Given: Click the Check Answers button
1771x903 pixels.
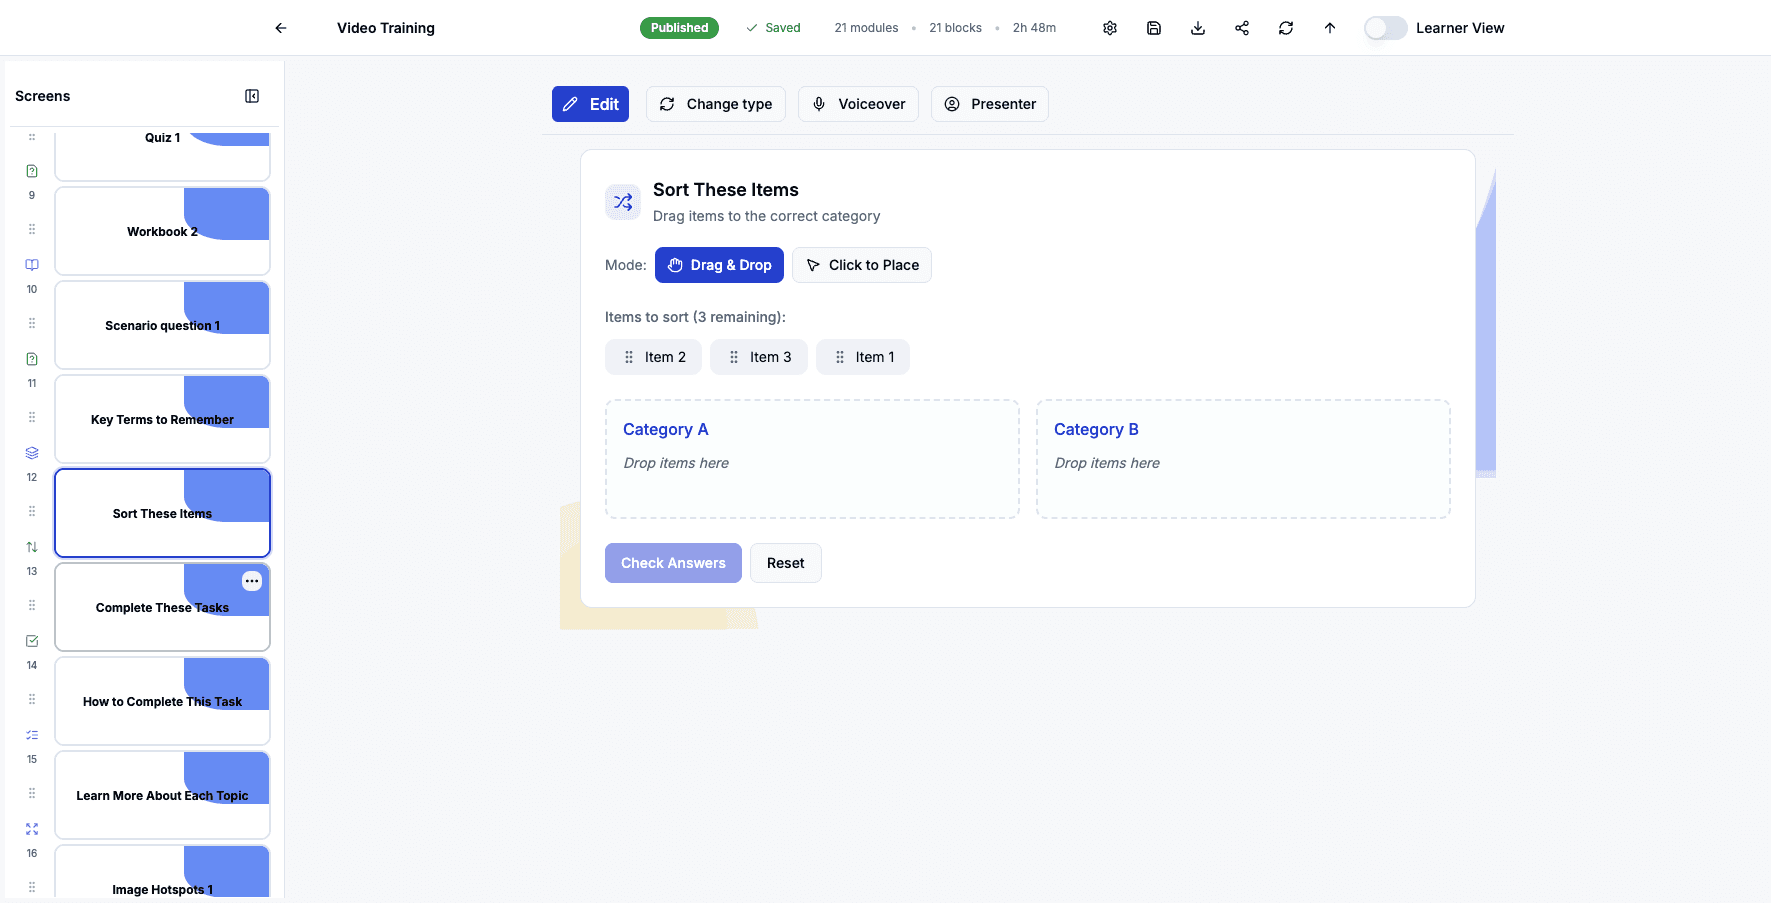Looking at the screenshot, I should pyautogui.click(x=673, y=562).
